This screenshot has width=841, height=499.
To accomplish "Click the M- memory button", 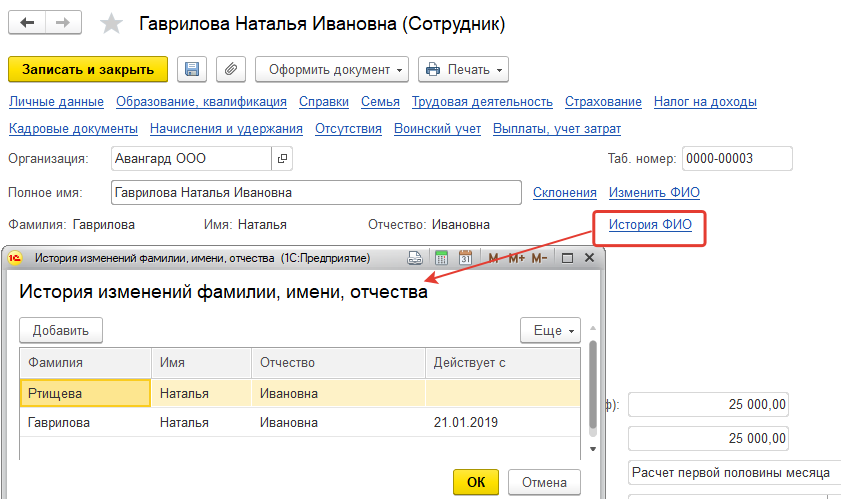I will click(539, 258).
